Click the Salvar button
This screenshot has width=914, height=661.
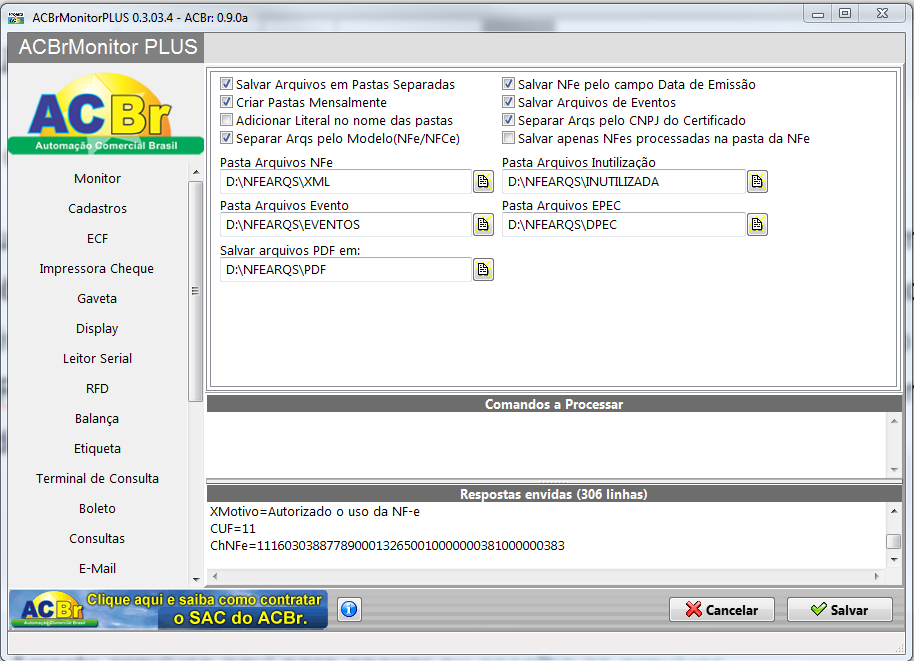[x=839, y=610]
